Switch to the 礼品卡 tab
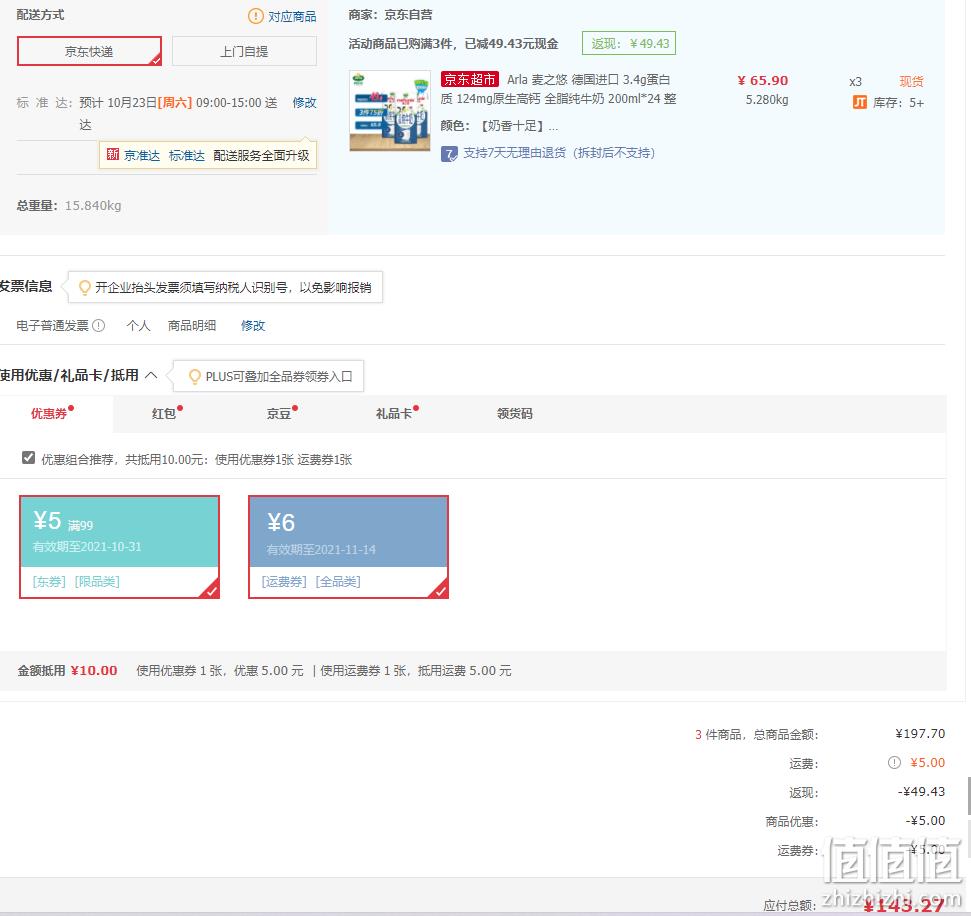Screen dimensions: 971x916 (394, 414)
